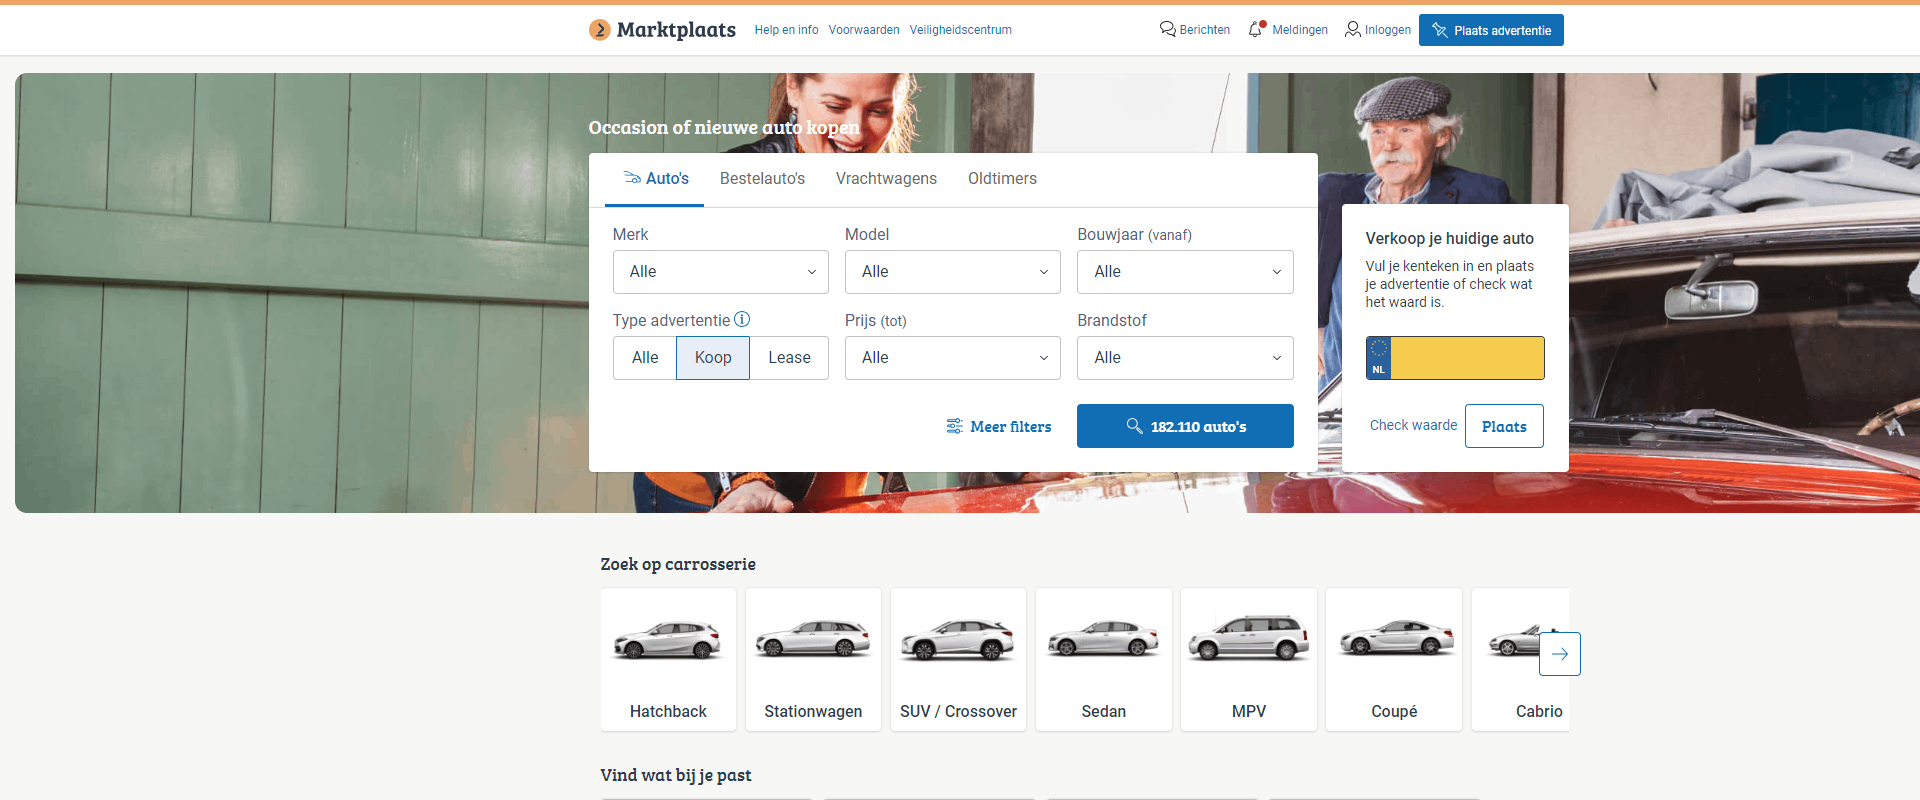Switch to the Auto's tab
The image size is (1920, 800).
tap(655, 179)
